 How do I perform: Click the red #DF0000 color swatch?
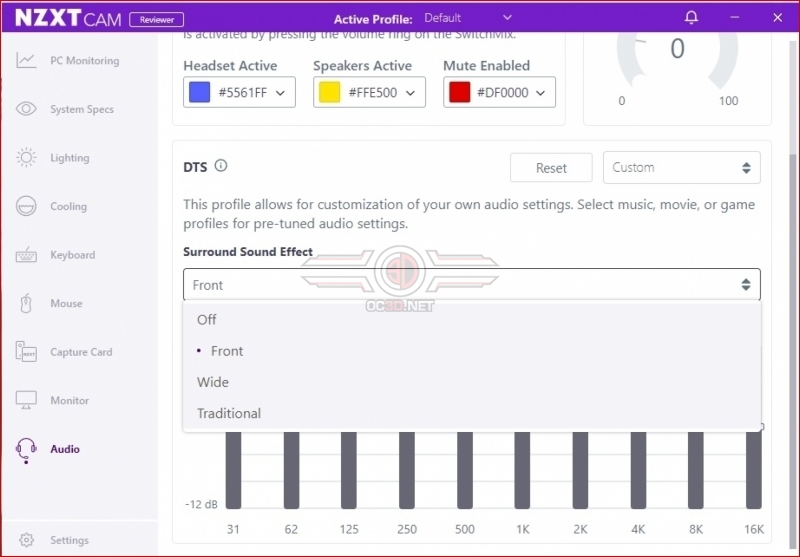click(460, 92)
